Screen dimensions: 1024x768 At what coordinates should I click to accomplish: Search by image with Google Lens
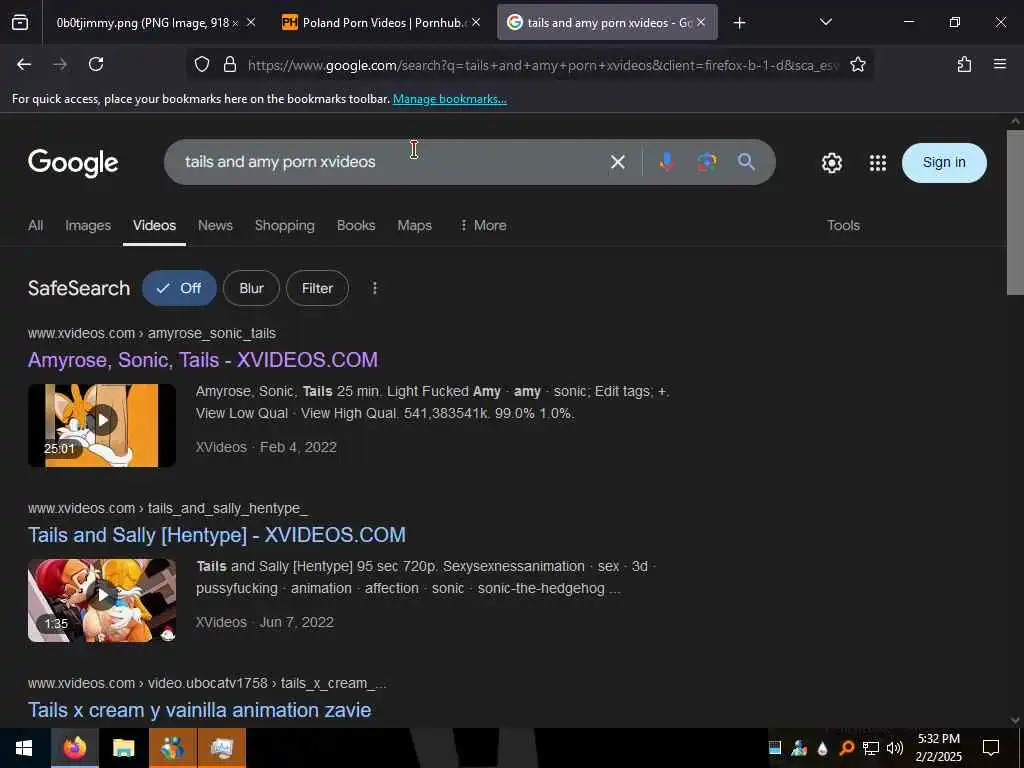(706, 162)
